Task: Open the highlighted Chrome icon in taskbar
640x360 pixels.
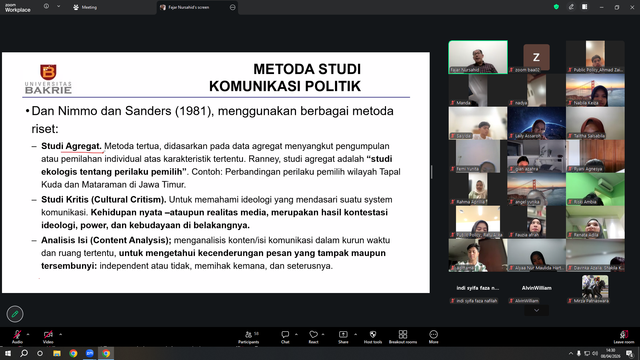Action: tap(106, 353)
